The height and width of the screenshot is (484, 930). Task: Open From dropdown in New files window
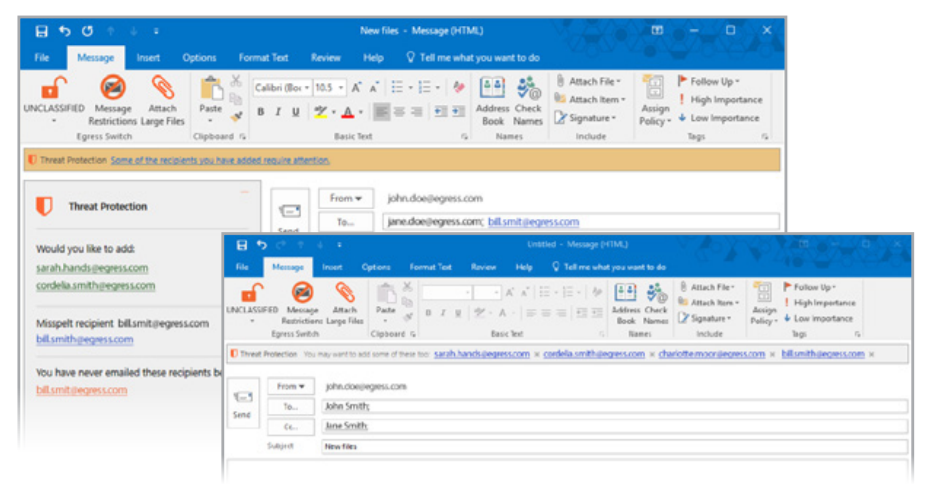(x=346, y=198)
